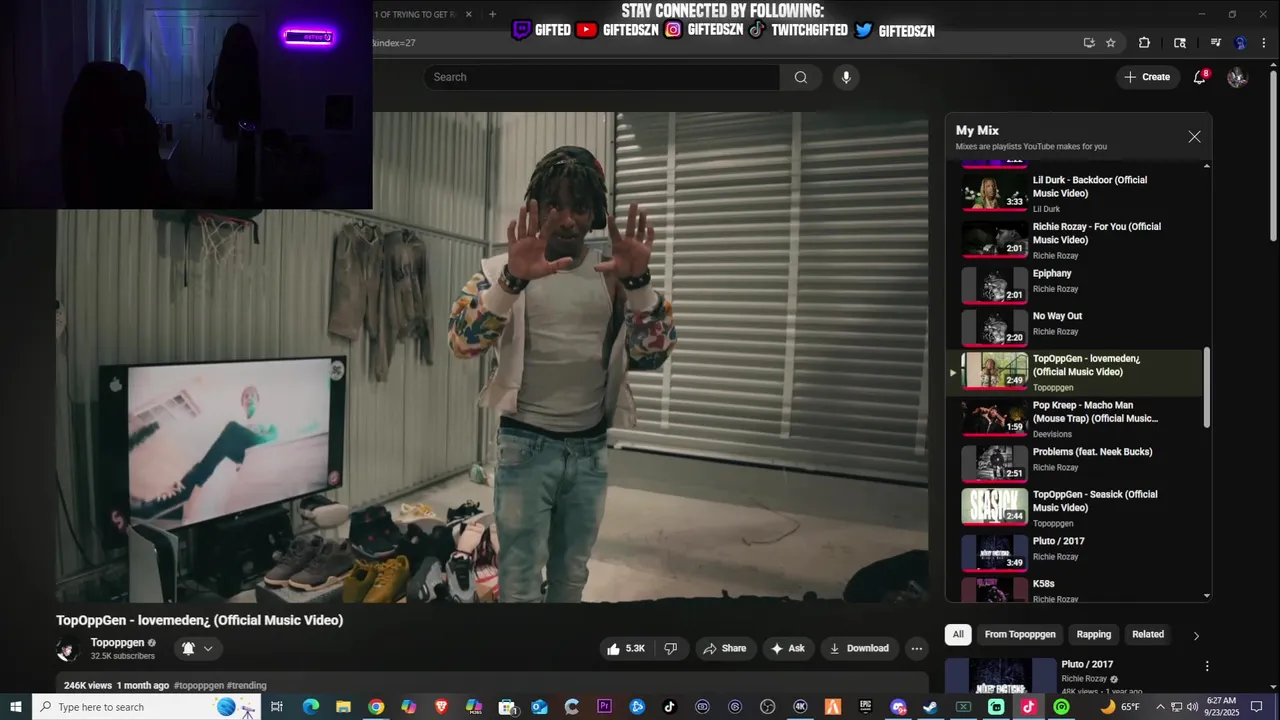Select Problems (feat. Neek Bucks) in playlist
Screen dimensions: 1280x720
pos(1082,462)
